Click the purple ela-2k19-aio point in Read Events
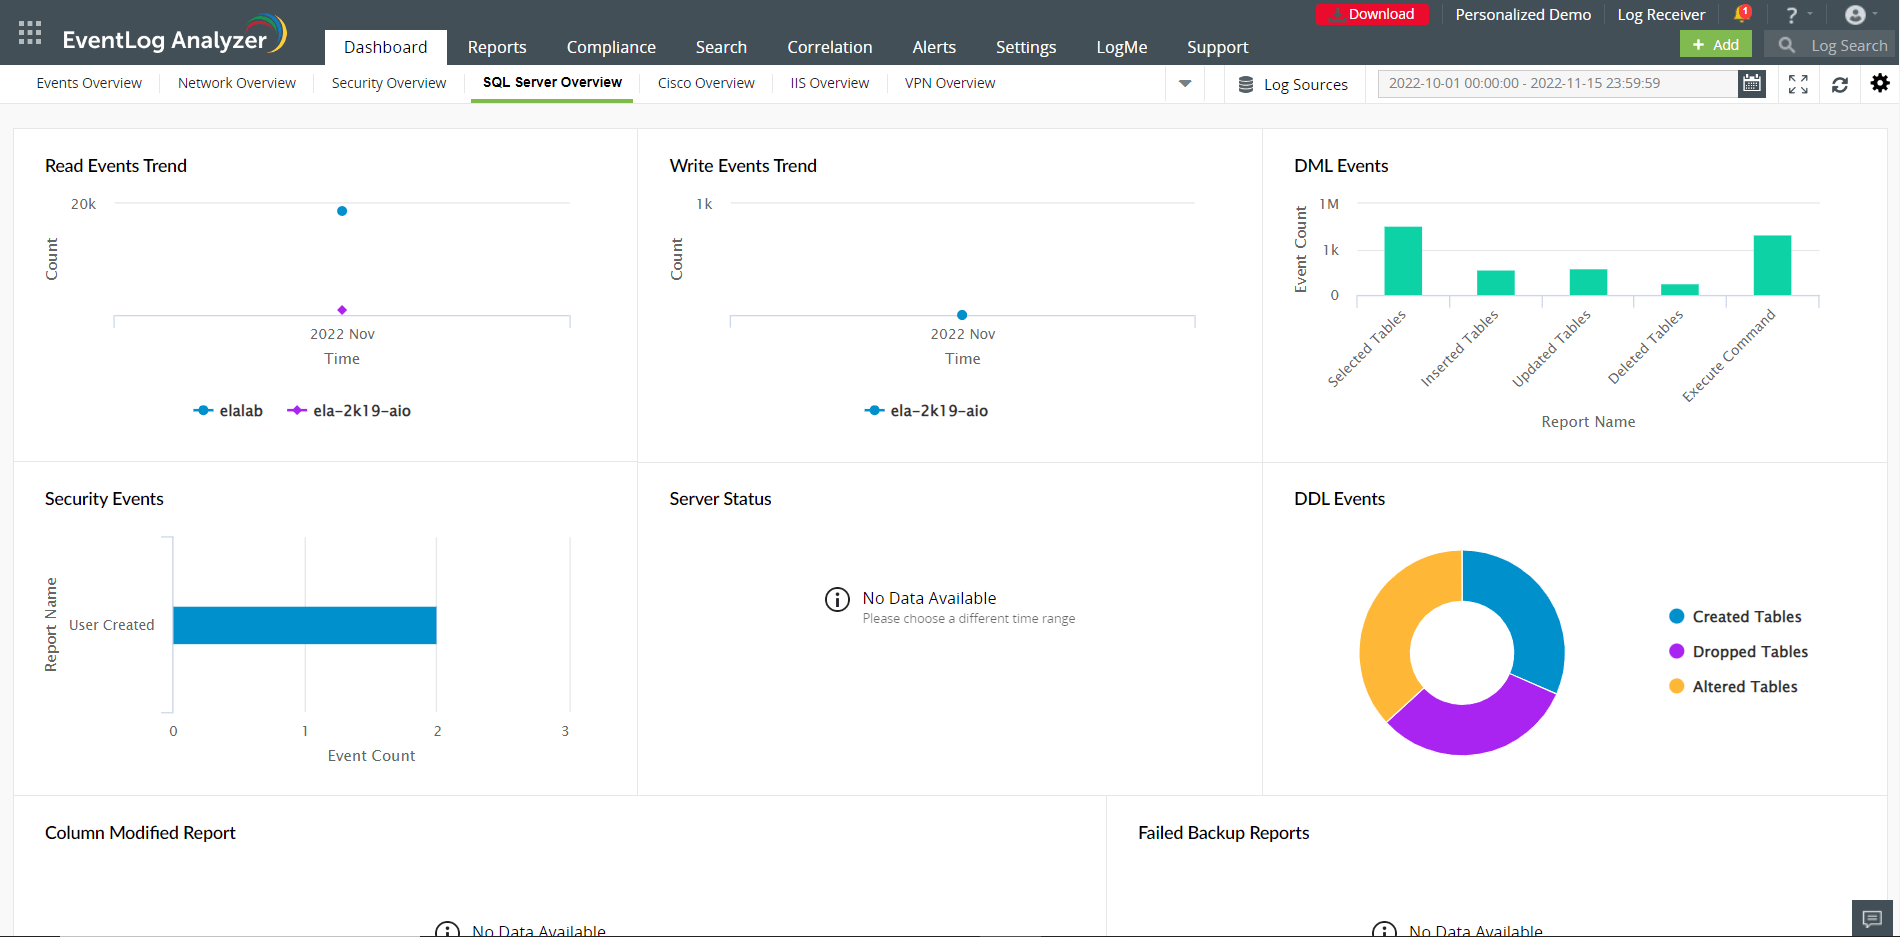 tap(342, 310)
